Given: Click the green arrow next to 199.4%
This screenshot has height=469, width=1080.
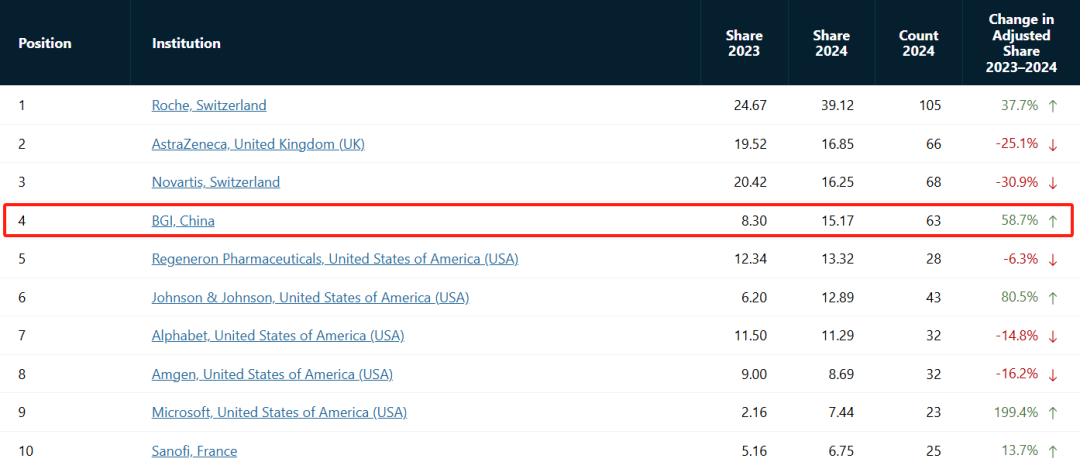Looking at the screenshot, I should [1052, 413].
